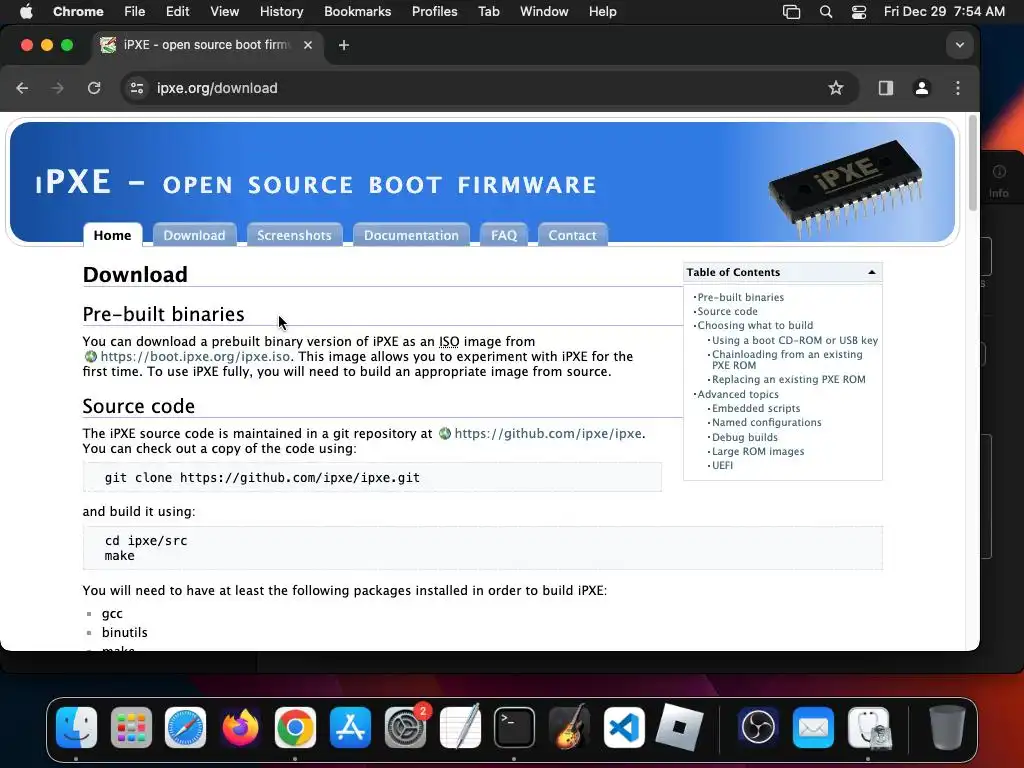The image size is (1024, 768).
Task: Open the FAQ tab
Action: (504, 235)
